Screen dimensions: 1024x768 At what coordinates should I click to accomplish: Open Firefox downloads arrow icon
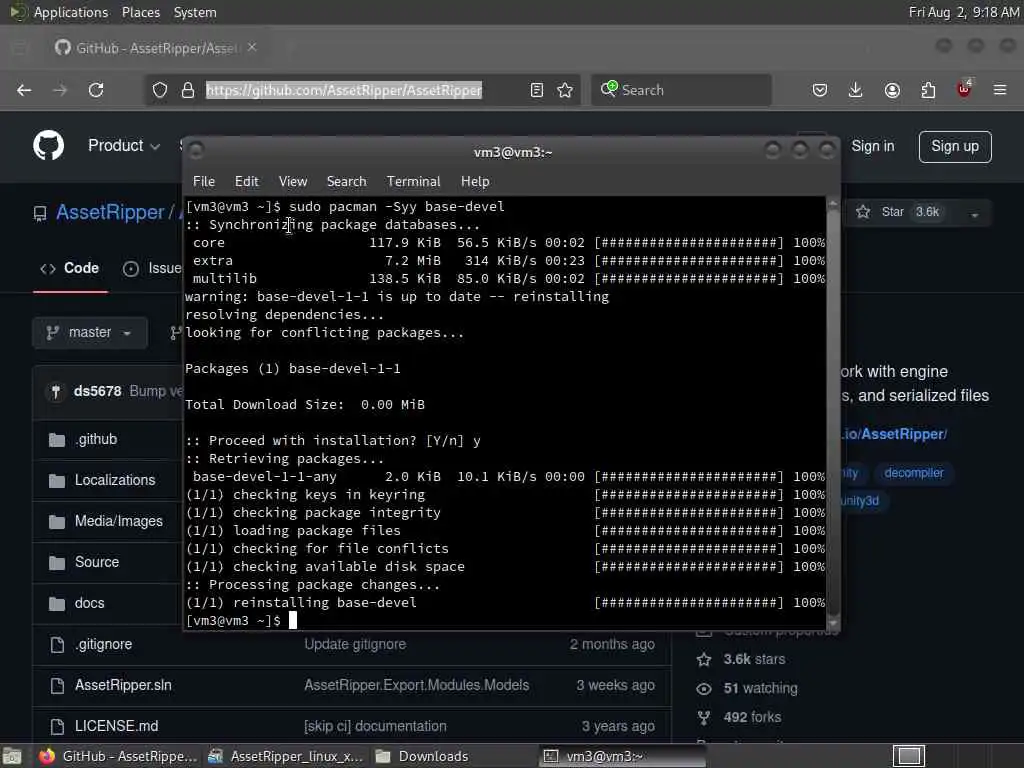pyautogui.click(x=856, y=90)
